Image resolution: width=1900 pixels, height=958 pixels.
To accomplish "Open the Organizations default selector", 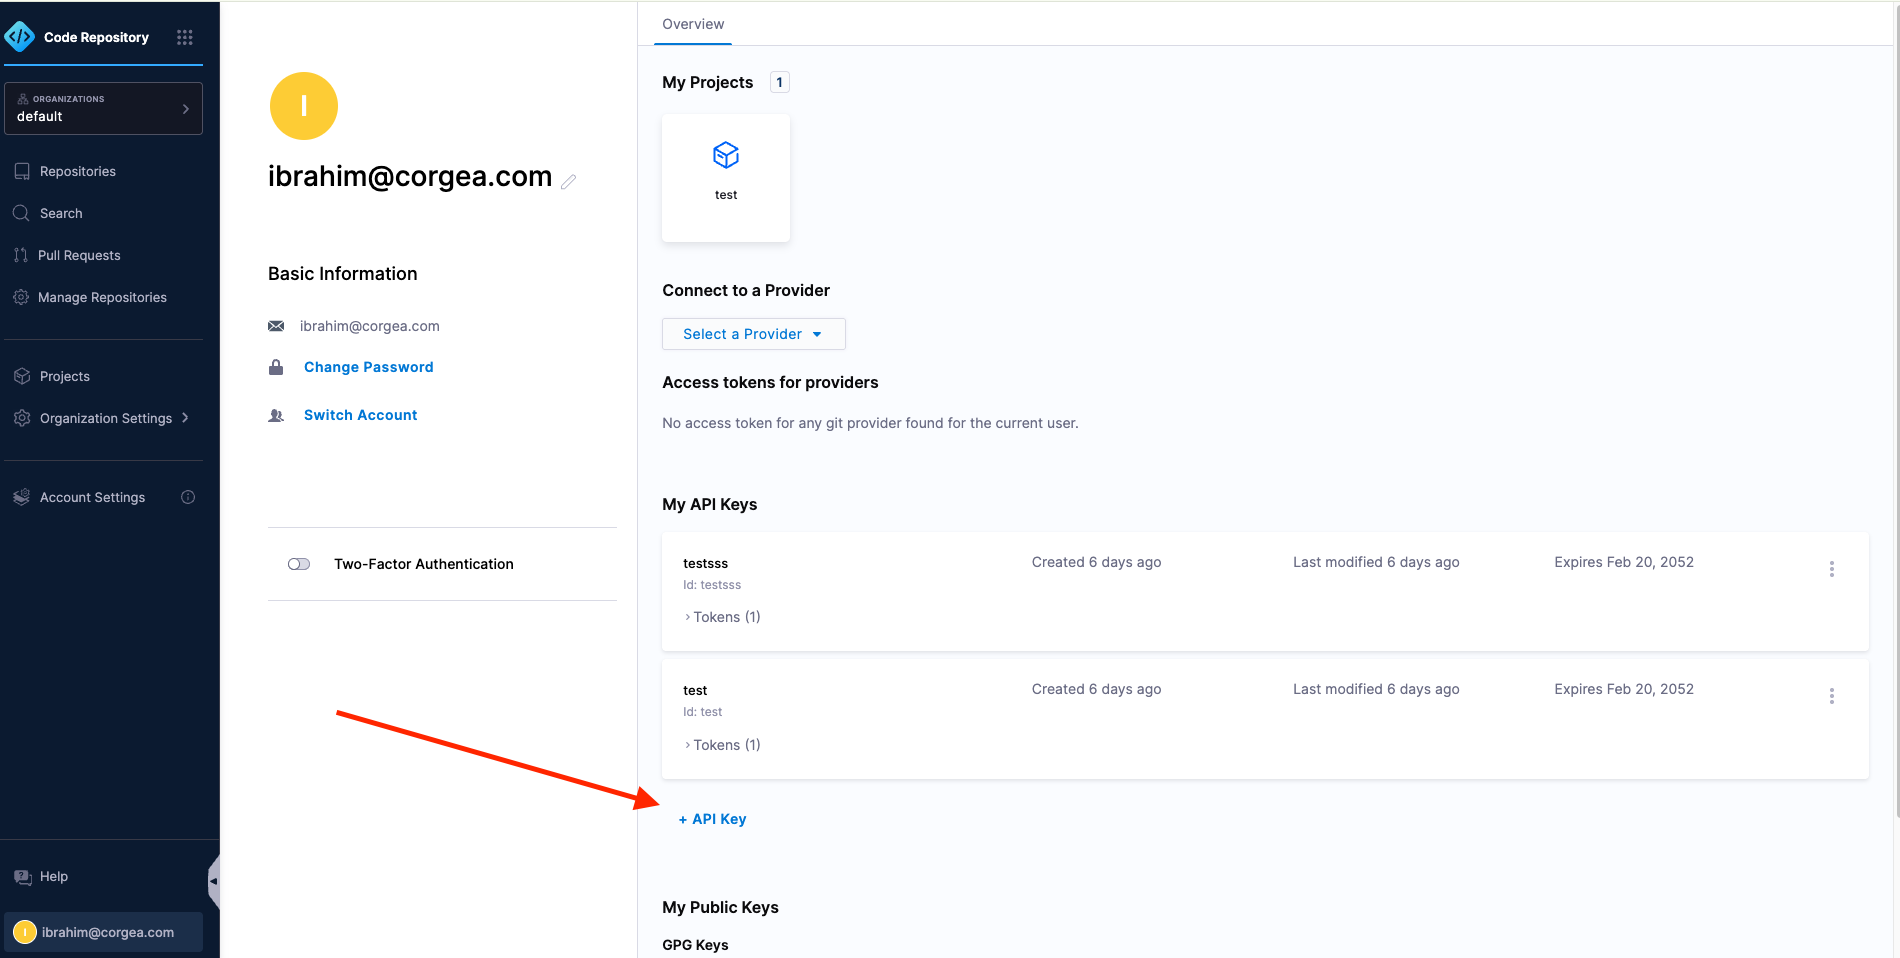I will coord(104,108).
